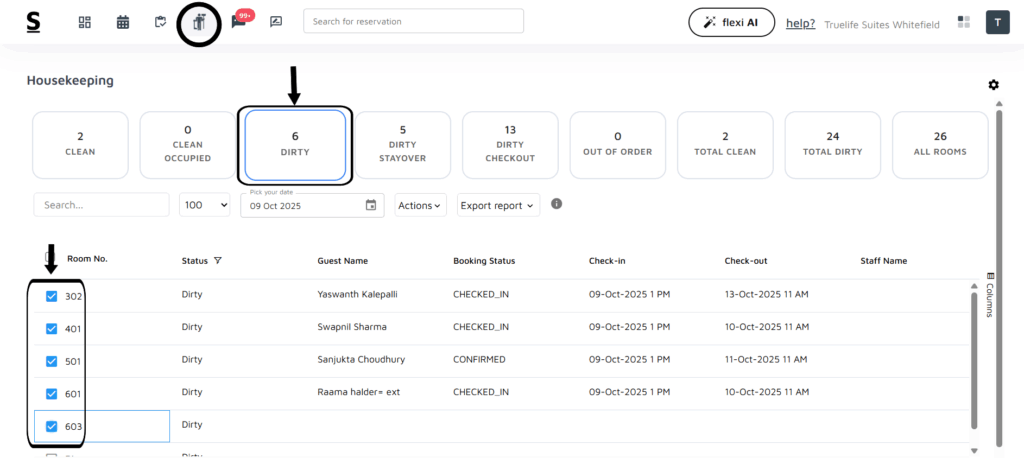Image resolution: width=1024 pixels, height=458 pixels.
Task: Open the help? link
Action: click(x=800, y=24)
